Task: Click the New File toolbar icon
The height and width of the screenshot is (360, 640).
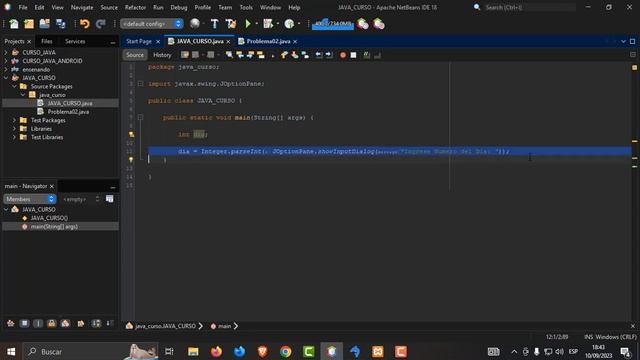Action: click(14, 24)
